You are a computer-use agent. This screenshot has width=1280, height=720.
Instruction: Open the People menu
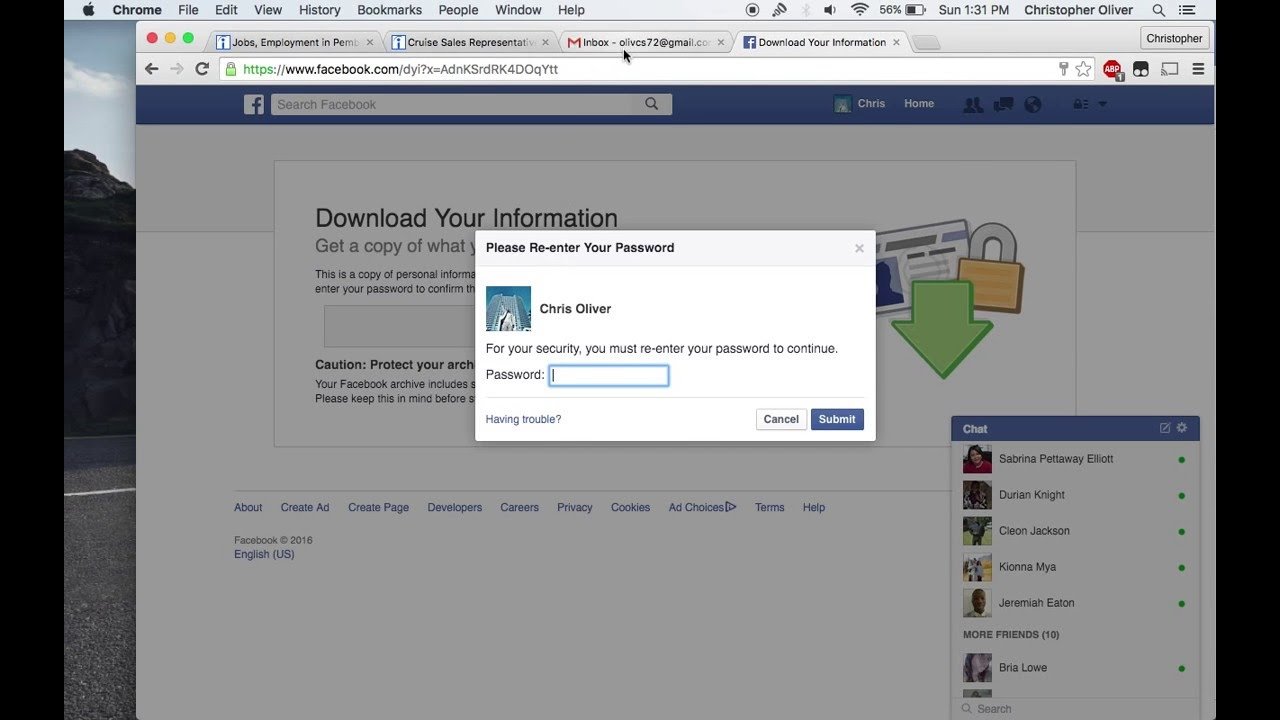click(458, 10)
